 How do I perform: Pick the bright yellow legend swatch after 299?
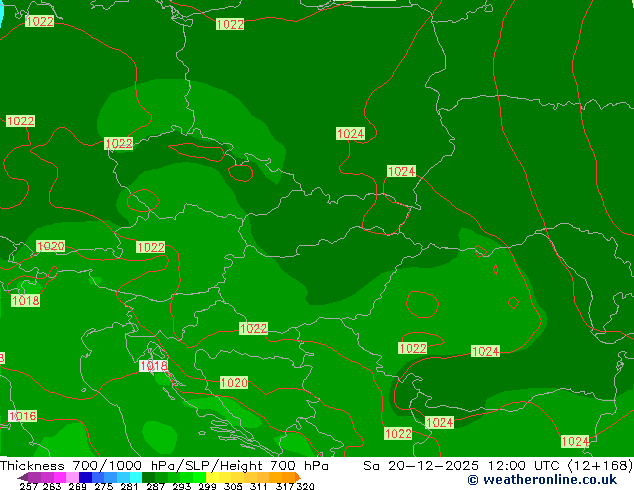[212, 477]
